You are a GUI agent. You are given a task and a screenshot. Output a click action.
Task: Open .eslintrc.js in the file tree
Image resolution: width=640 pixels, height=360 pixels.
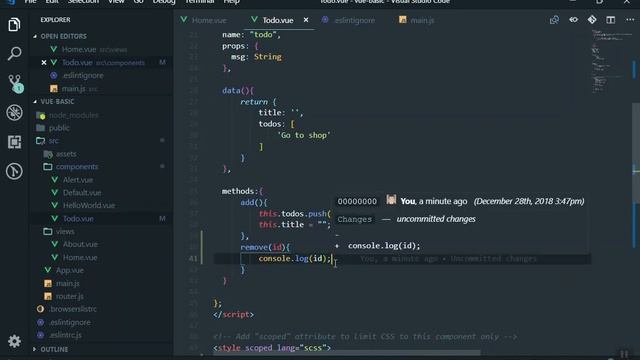(x=65, y=335)
